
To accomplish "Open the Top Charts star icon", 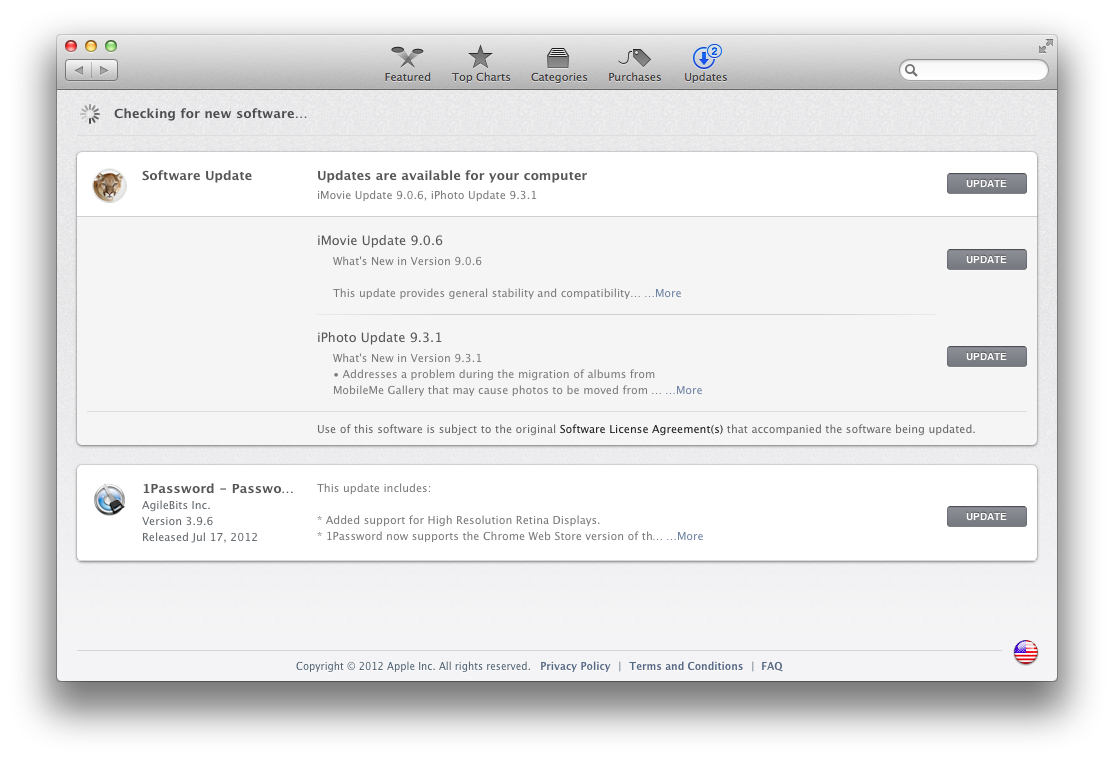I will [x=480, y=57].
